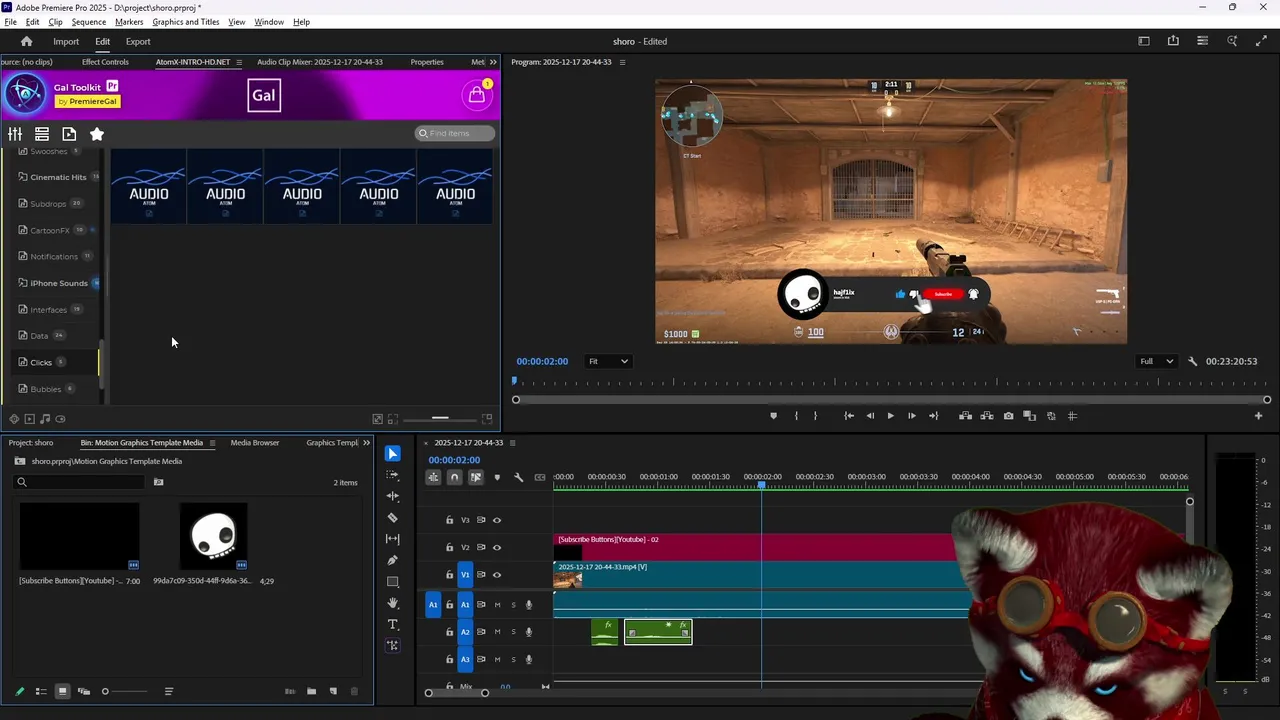Switch to the Import workspace
The height and width of the screenshot is (720, 1280).
click(66, 42)
